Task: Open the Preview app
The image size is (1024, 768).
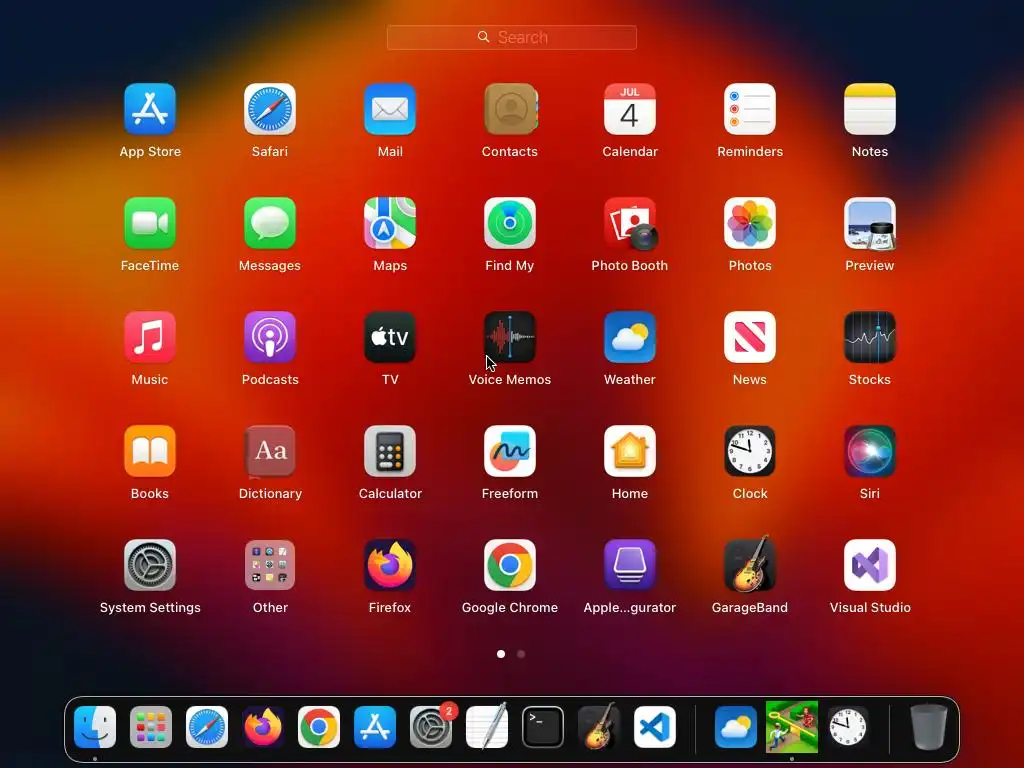Action: 870,223
